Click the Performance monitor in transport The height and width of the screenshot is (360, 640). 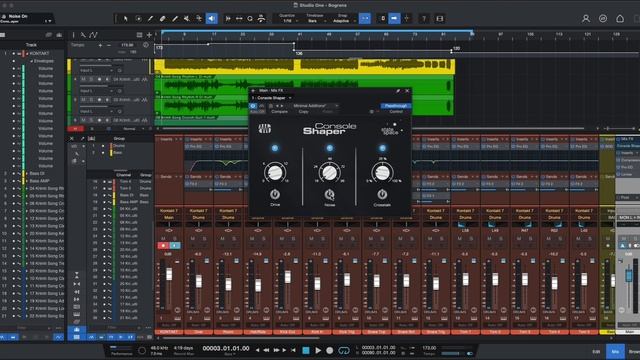click(121, 350)
